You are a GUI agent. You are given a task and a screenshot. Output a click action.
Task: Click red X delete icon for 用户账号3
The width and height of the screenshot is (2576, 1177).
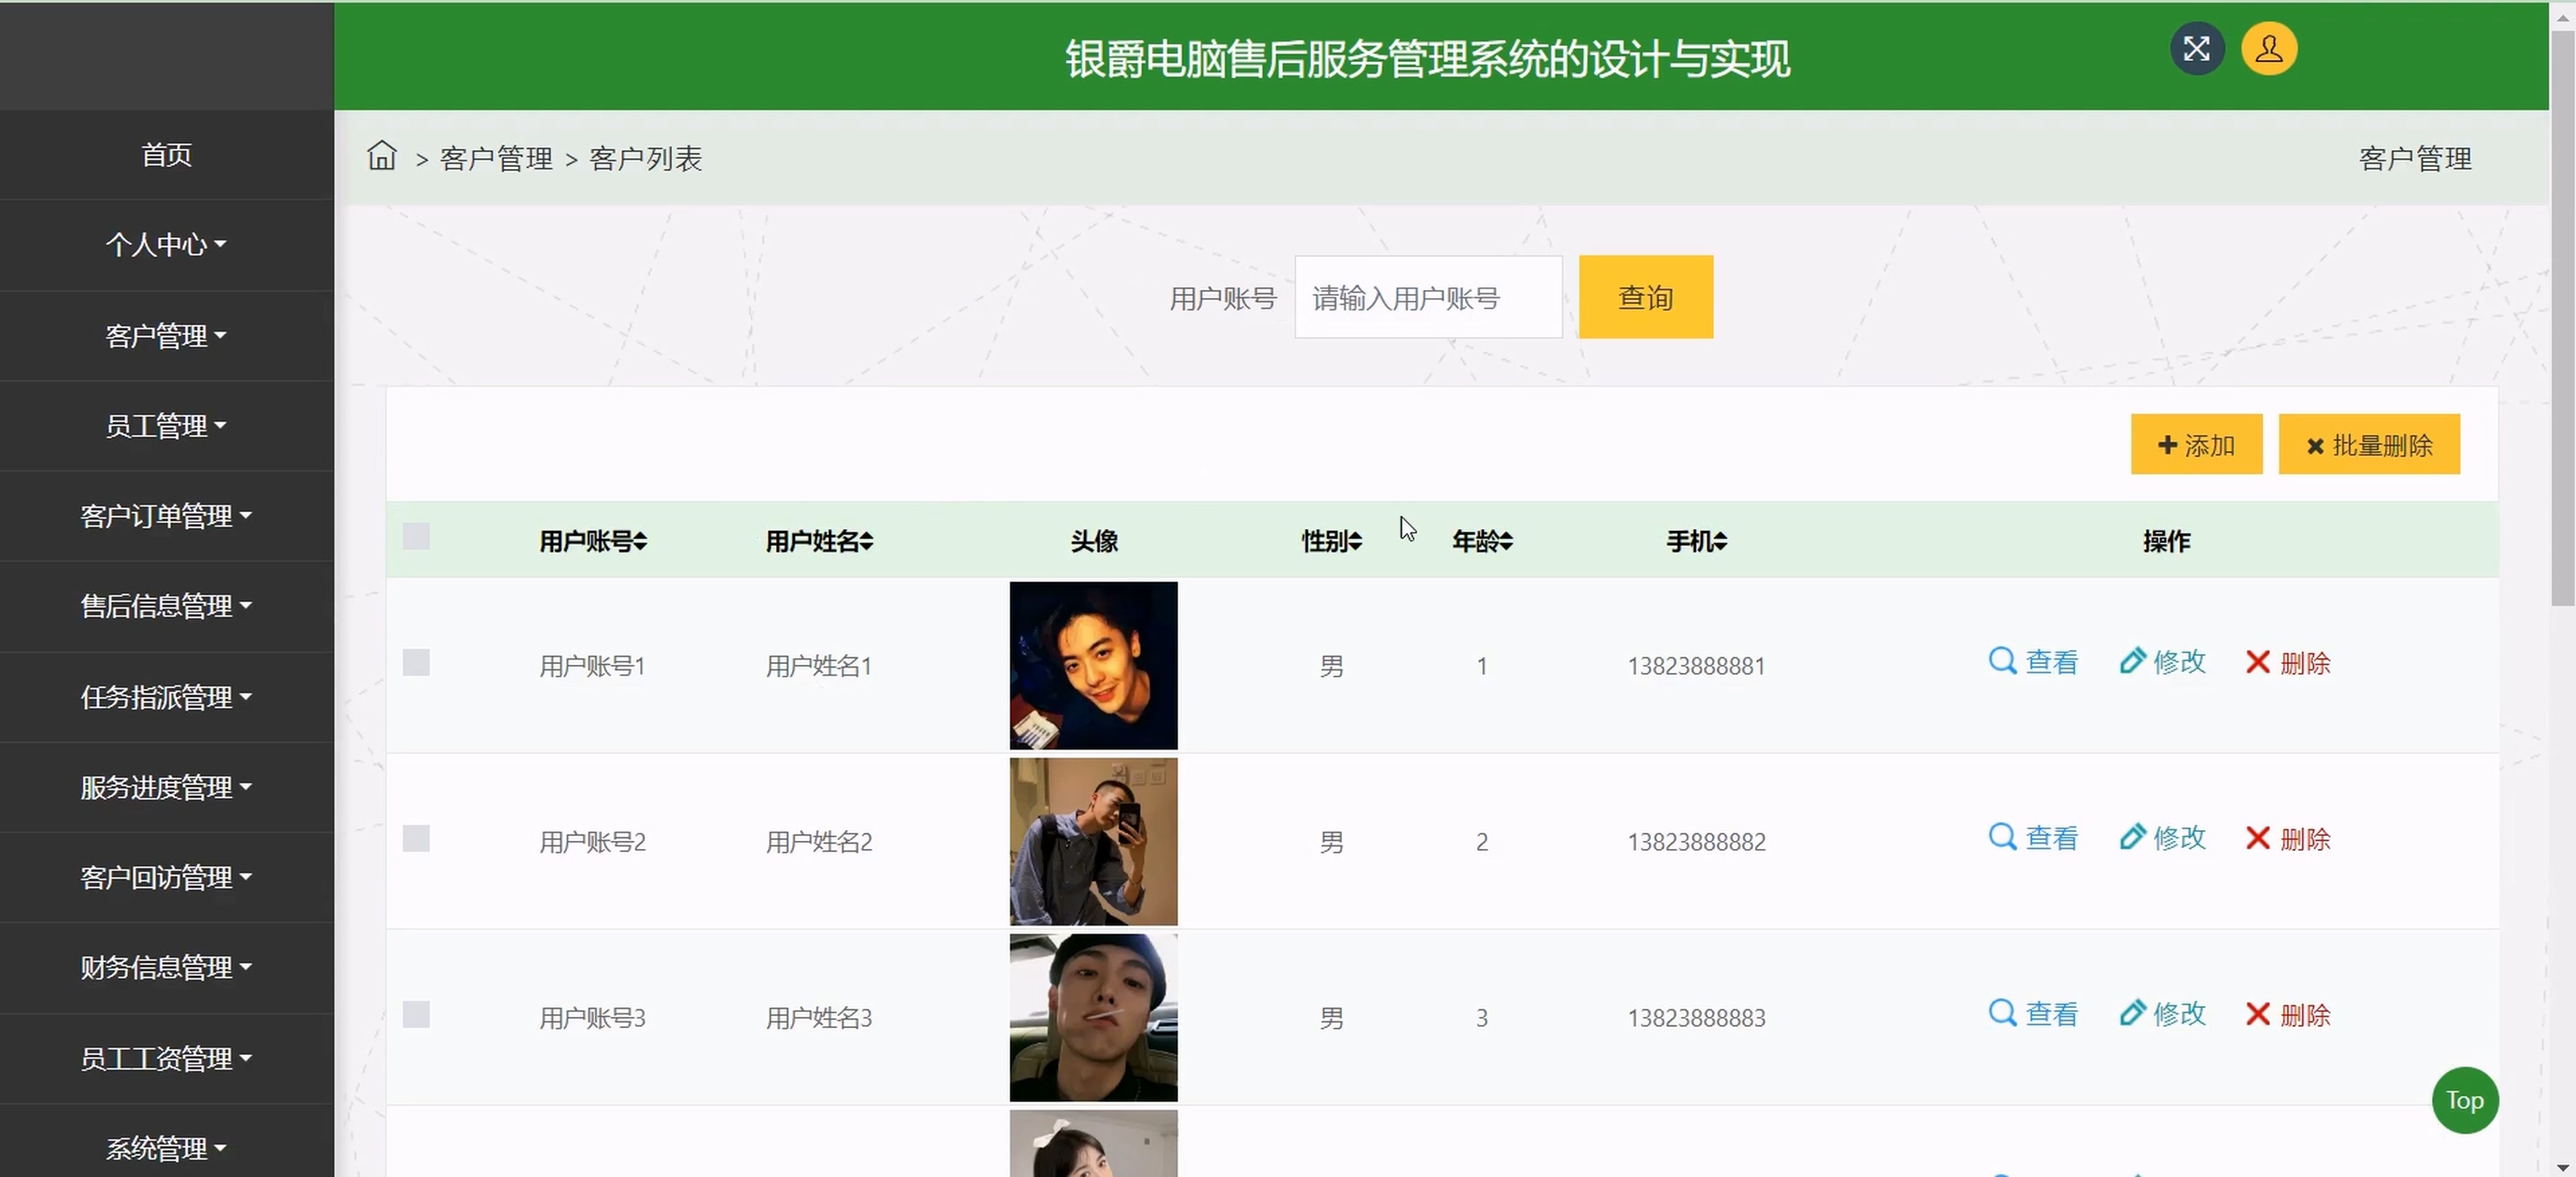tap(2257, 1014)
